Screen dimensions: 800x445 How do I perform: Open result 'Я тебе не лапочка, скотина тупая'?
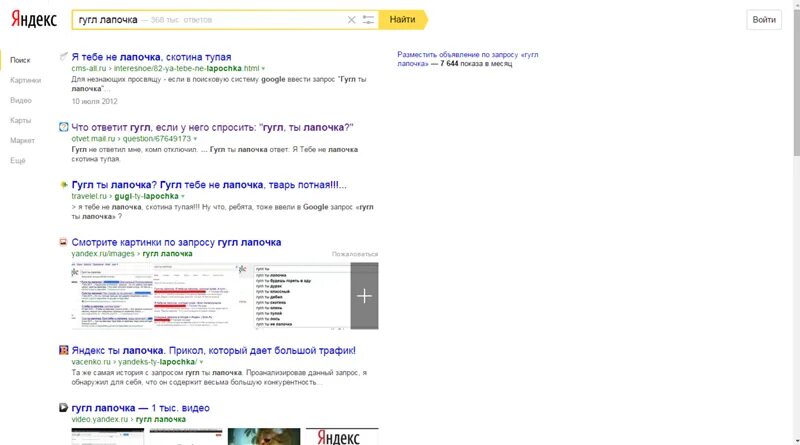tap(152, 57)
